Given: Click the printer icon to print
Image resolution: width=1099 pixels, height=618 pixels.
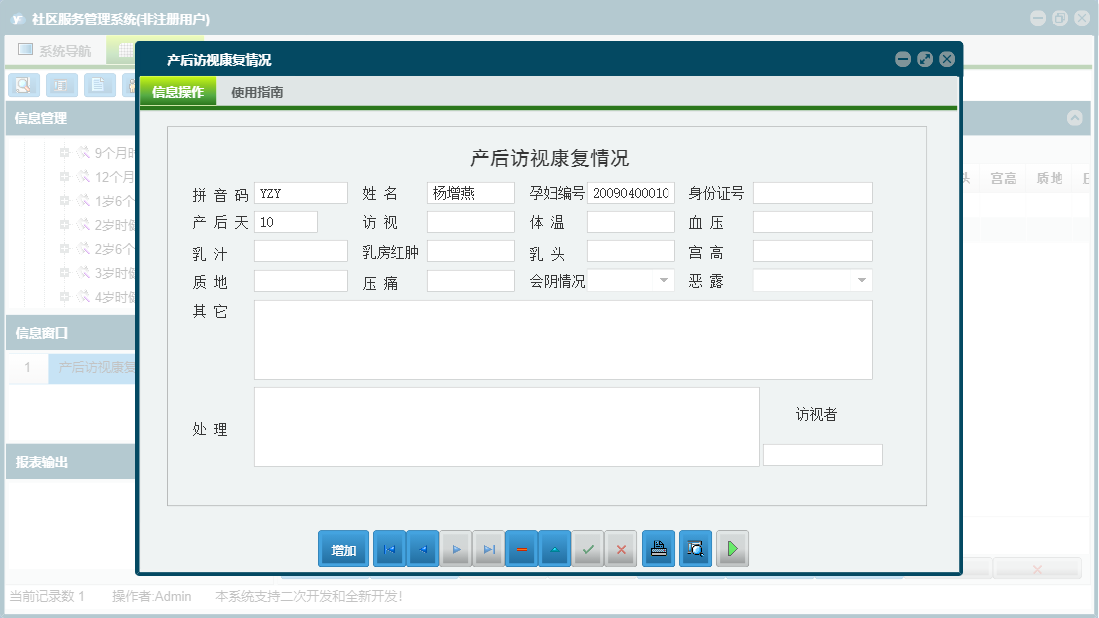Looking at the screenshot, I should point(658,549).
